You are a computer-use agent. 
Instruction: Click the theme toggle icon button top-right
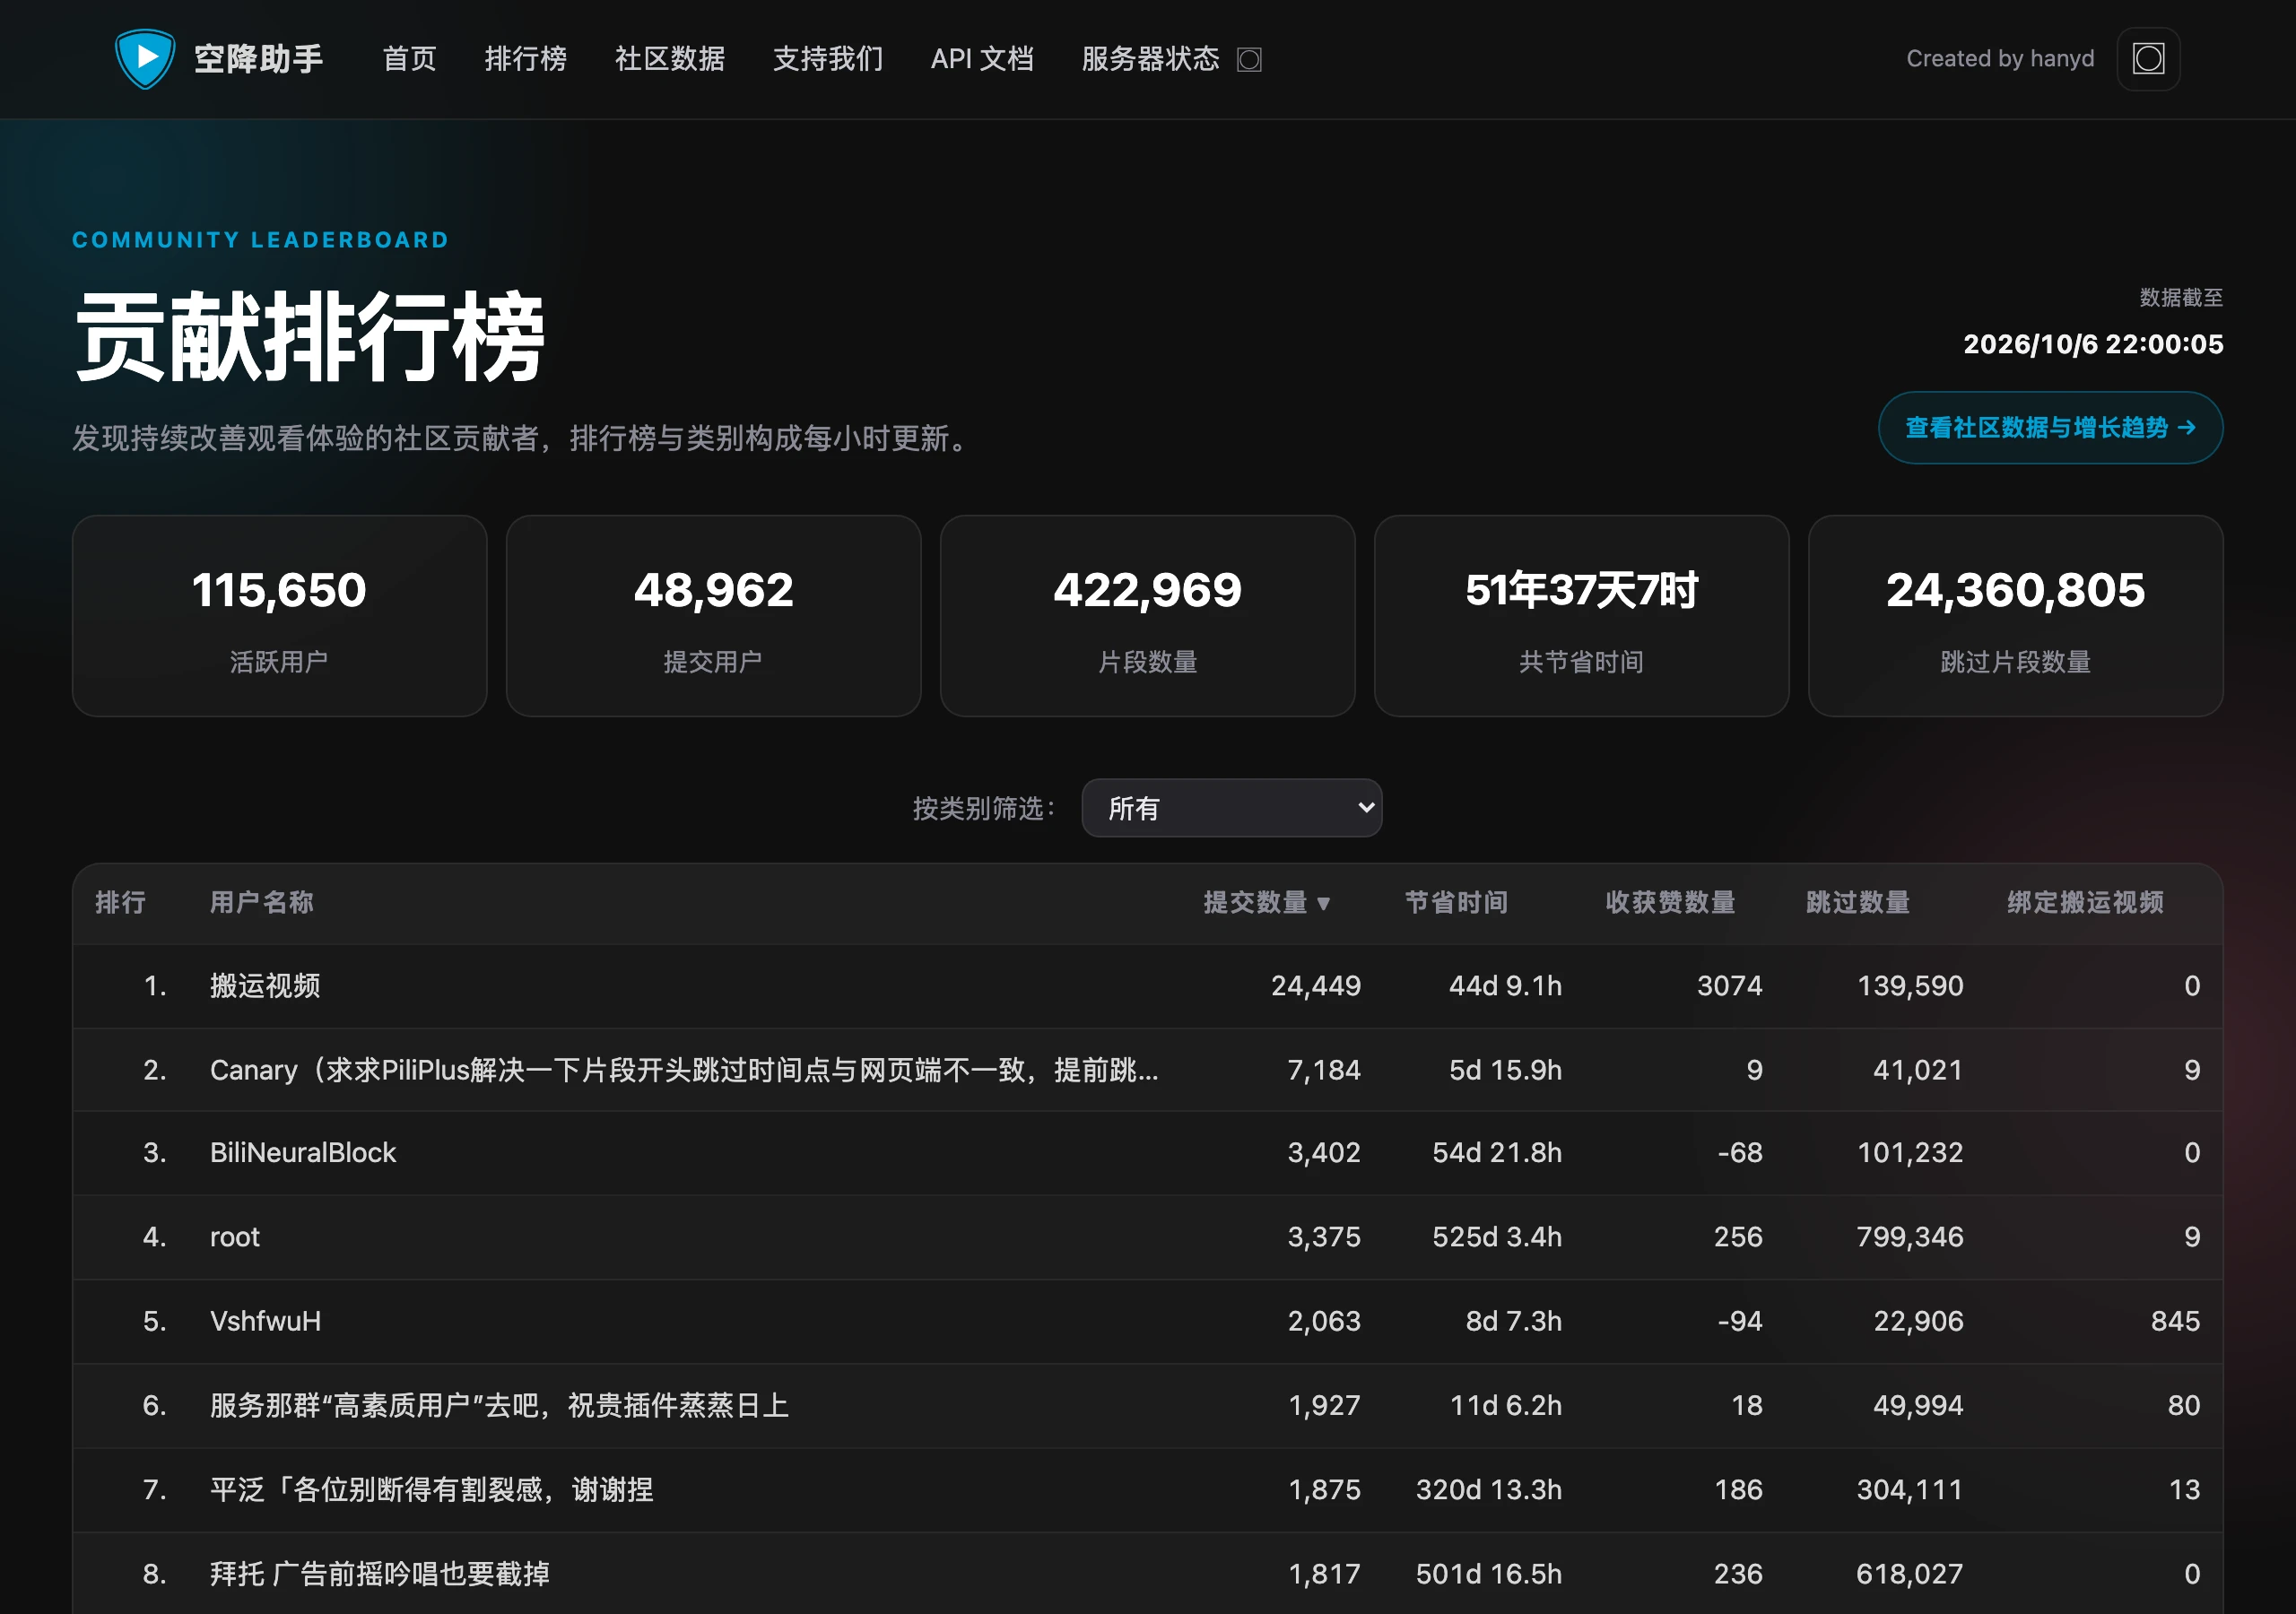2148,59
